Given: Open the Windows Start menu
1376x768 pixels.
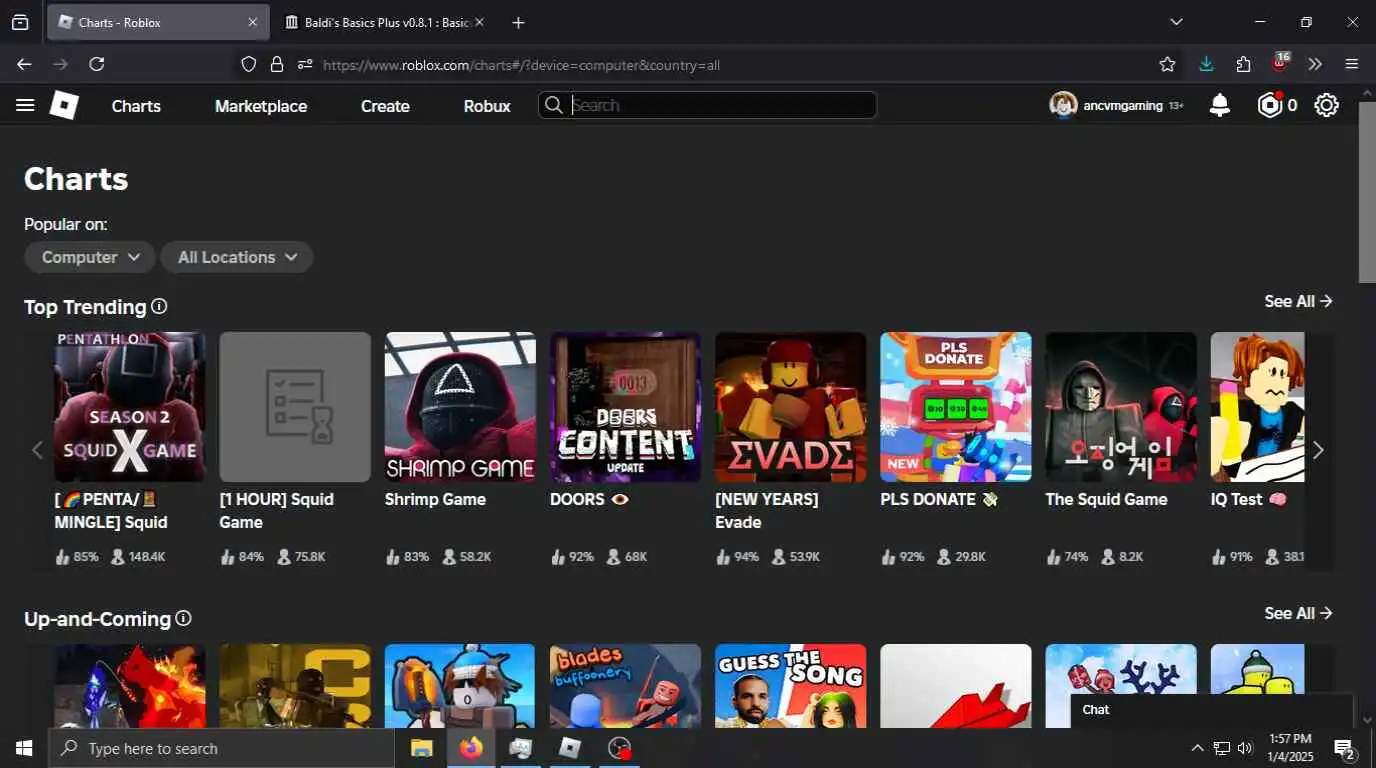Looking at the screenshot, I should [24, 747].
